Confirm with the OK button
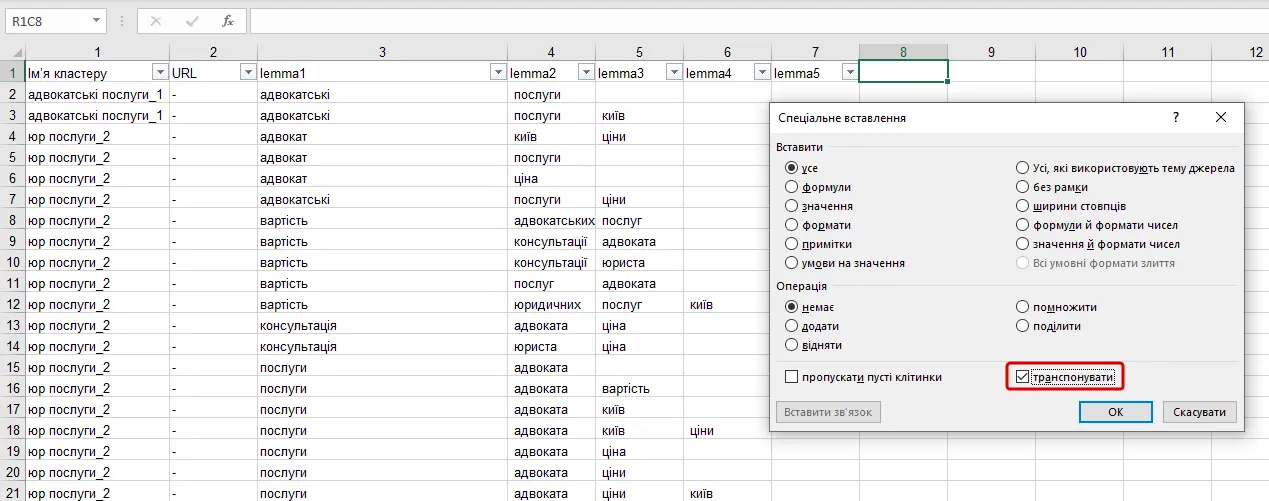 coord(1116,412)
